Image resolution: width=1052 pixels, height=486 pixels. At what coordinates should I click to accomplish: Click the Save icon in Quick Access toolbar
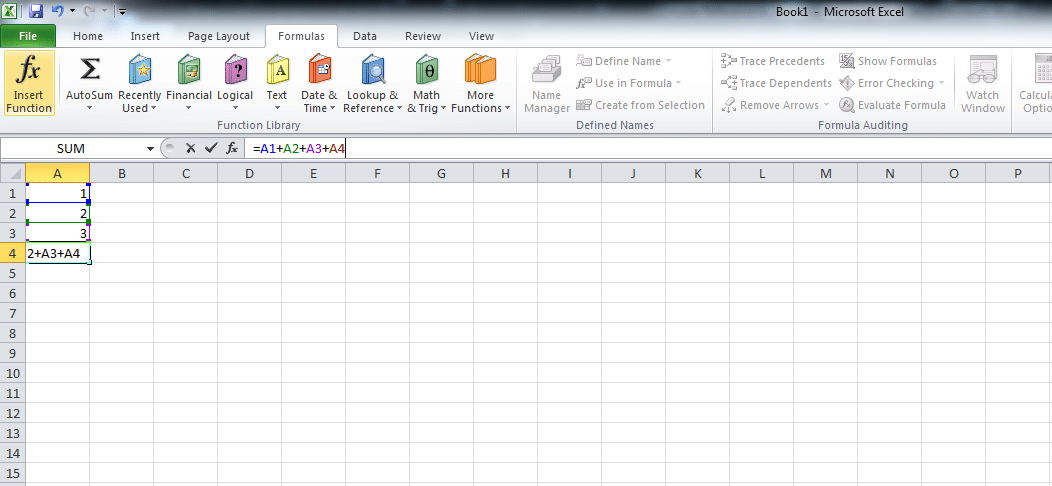36,11
